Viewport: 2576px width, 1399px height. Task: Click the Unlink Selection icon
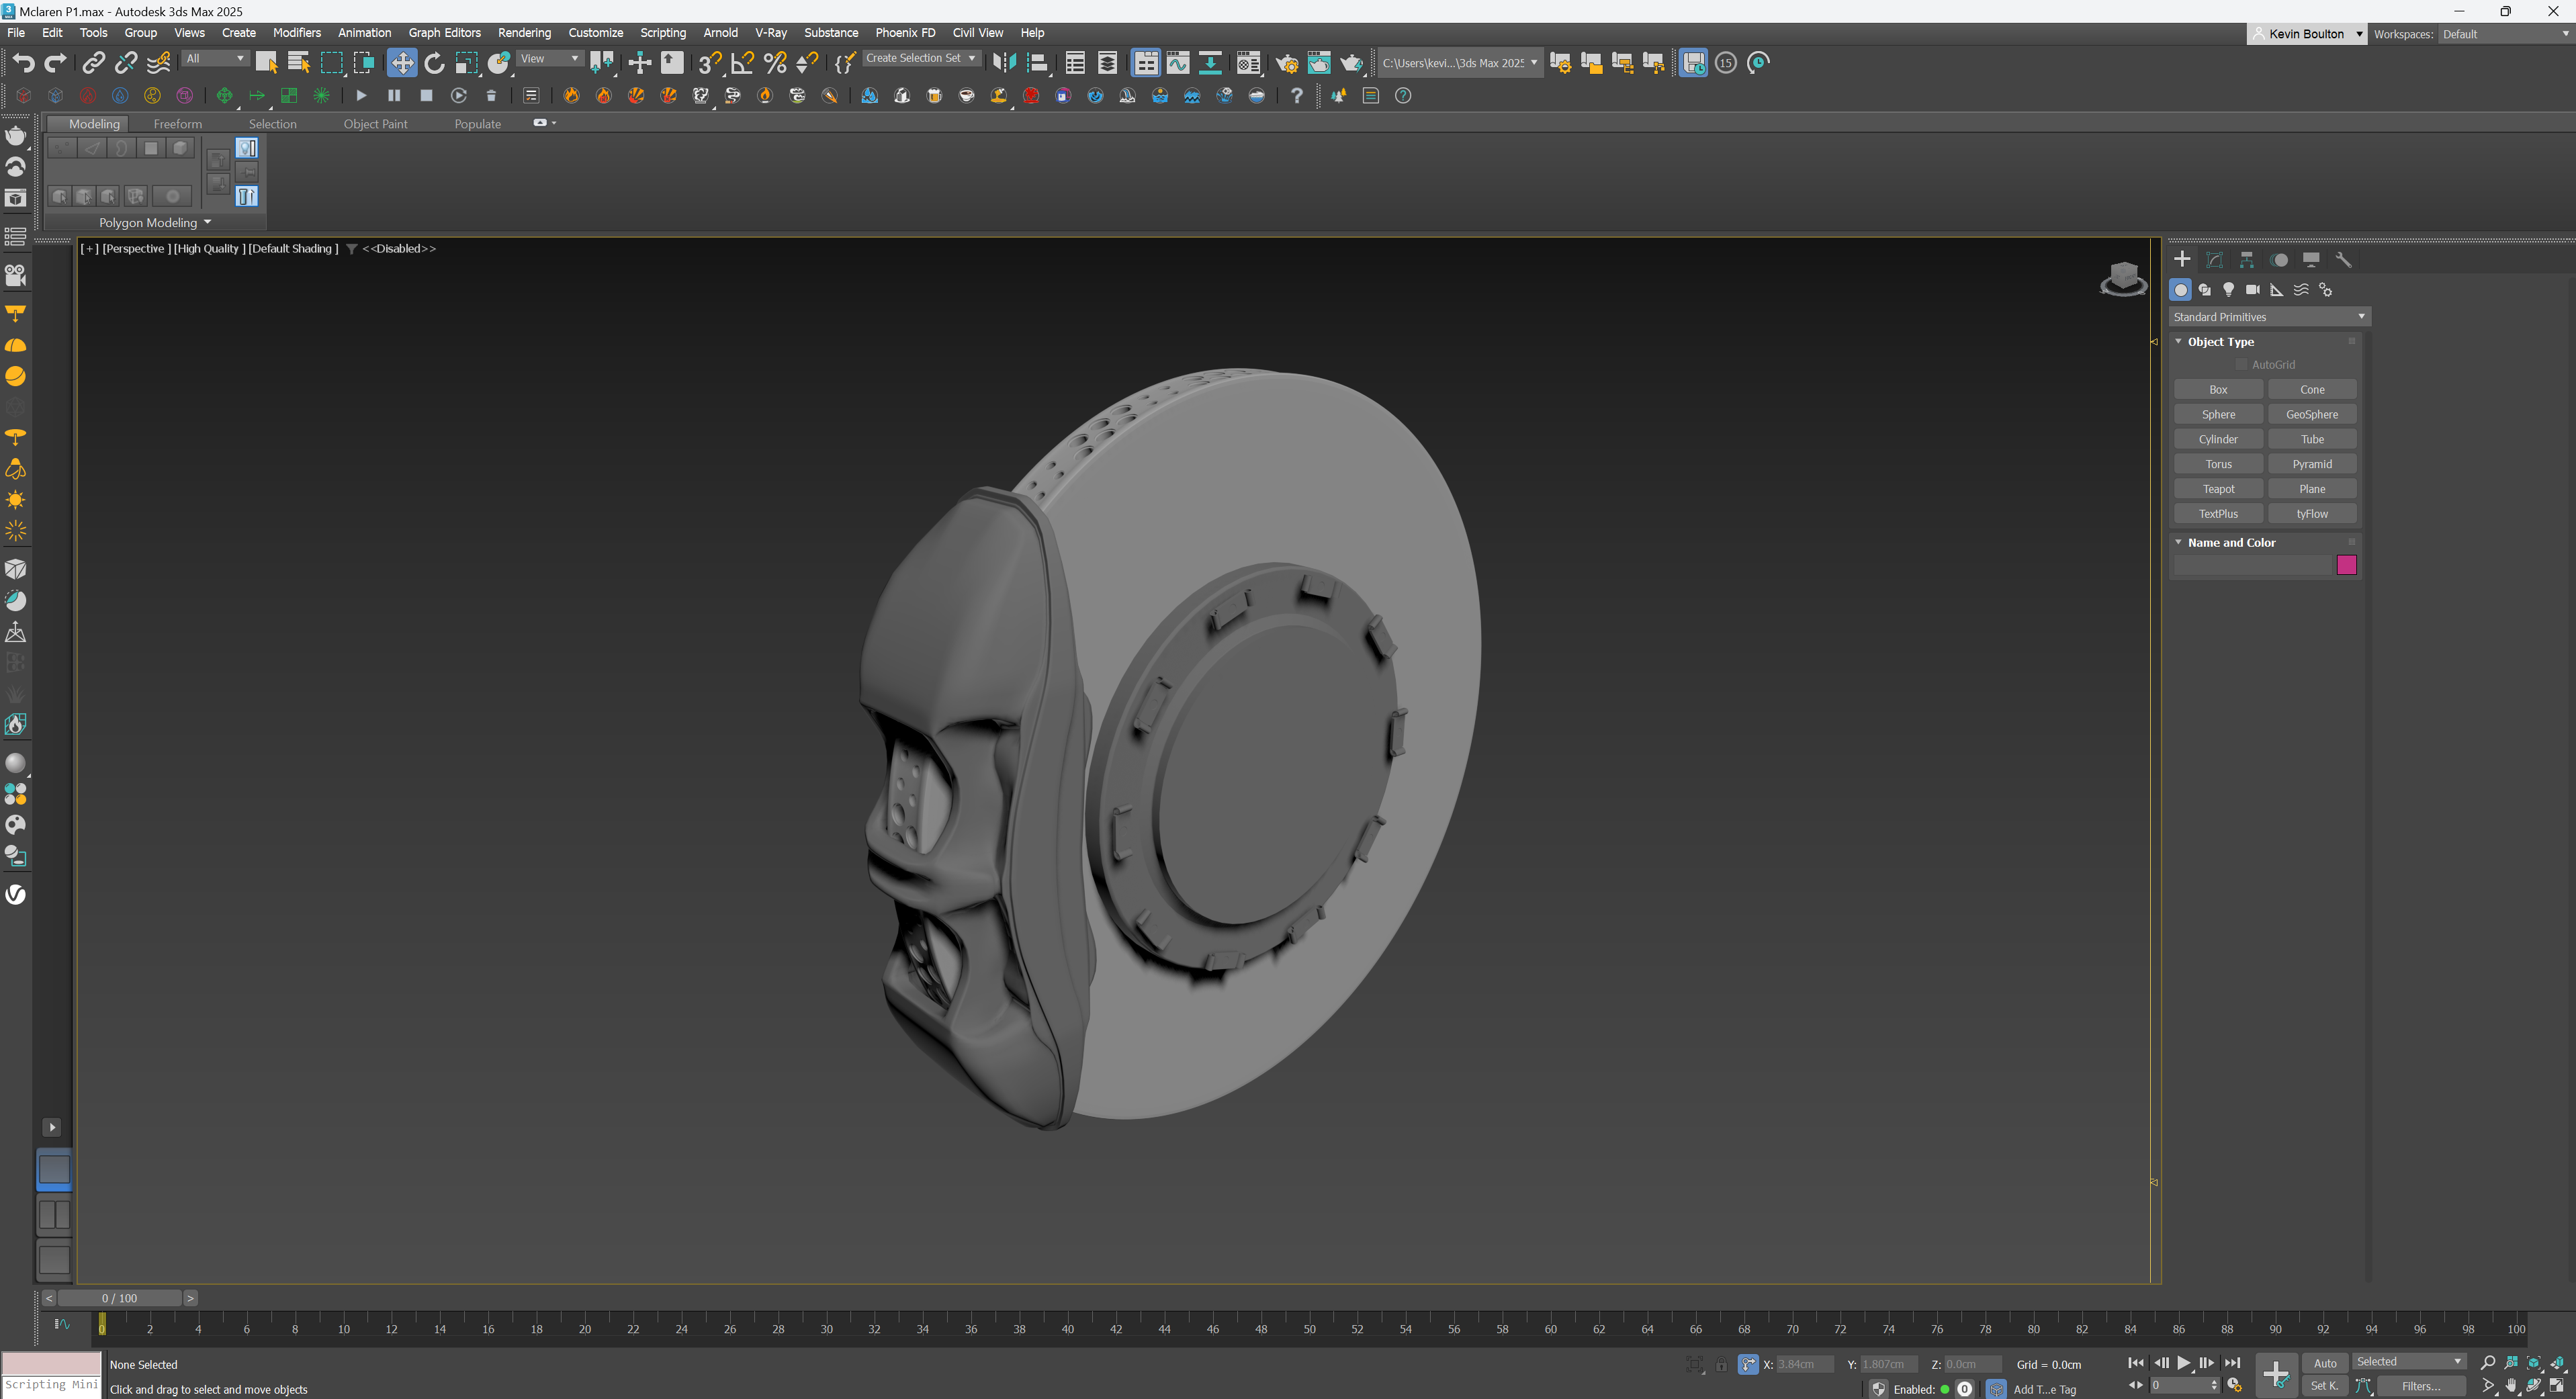coord(126,63)
